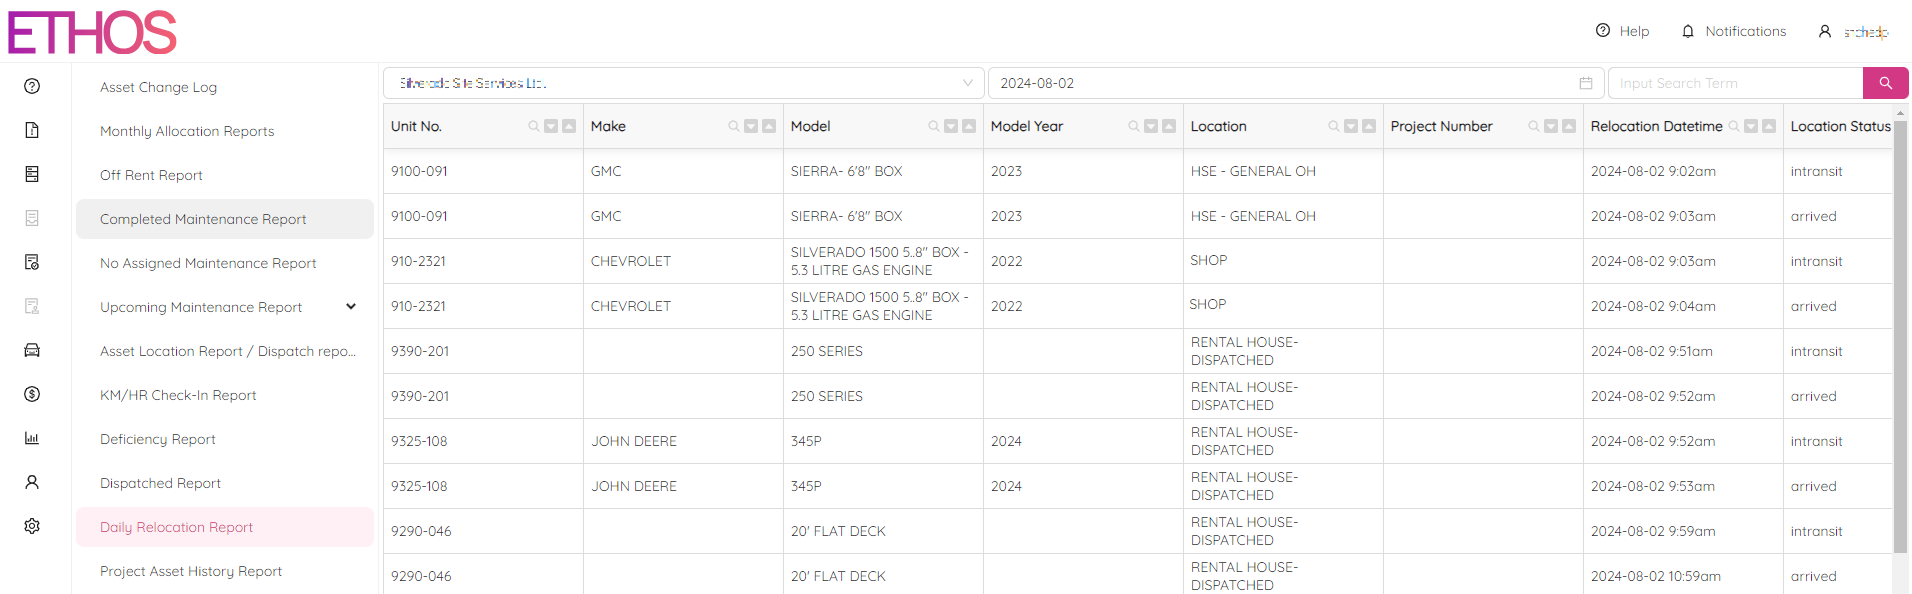Click the search icon in Unit No. column

pyautogui.click(x=534, y=126)
